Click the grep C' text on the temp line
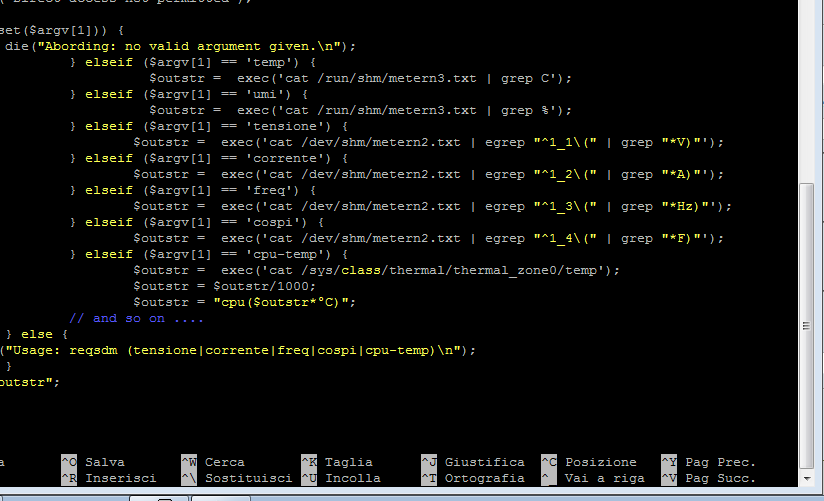824x501 pixels. point(529,78)
